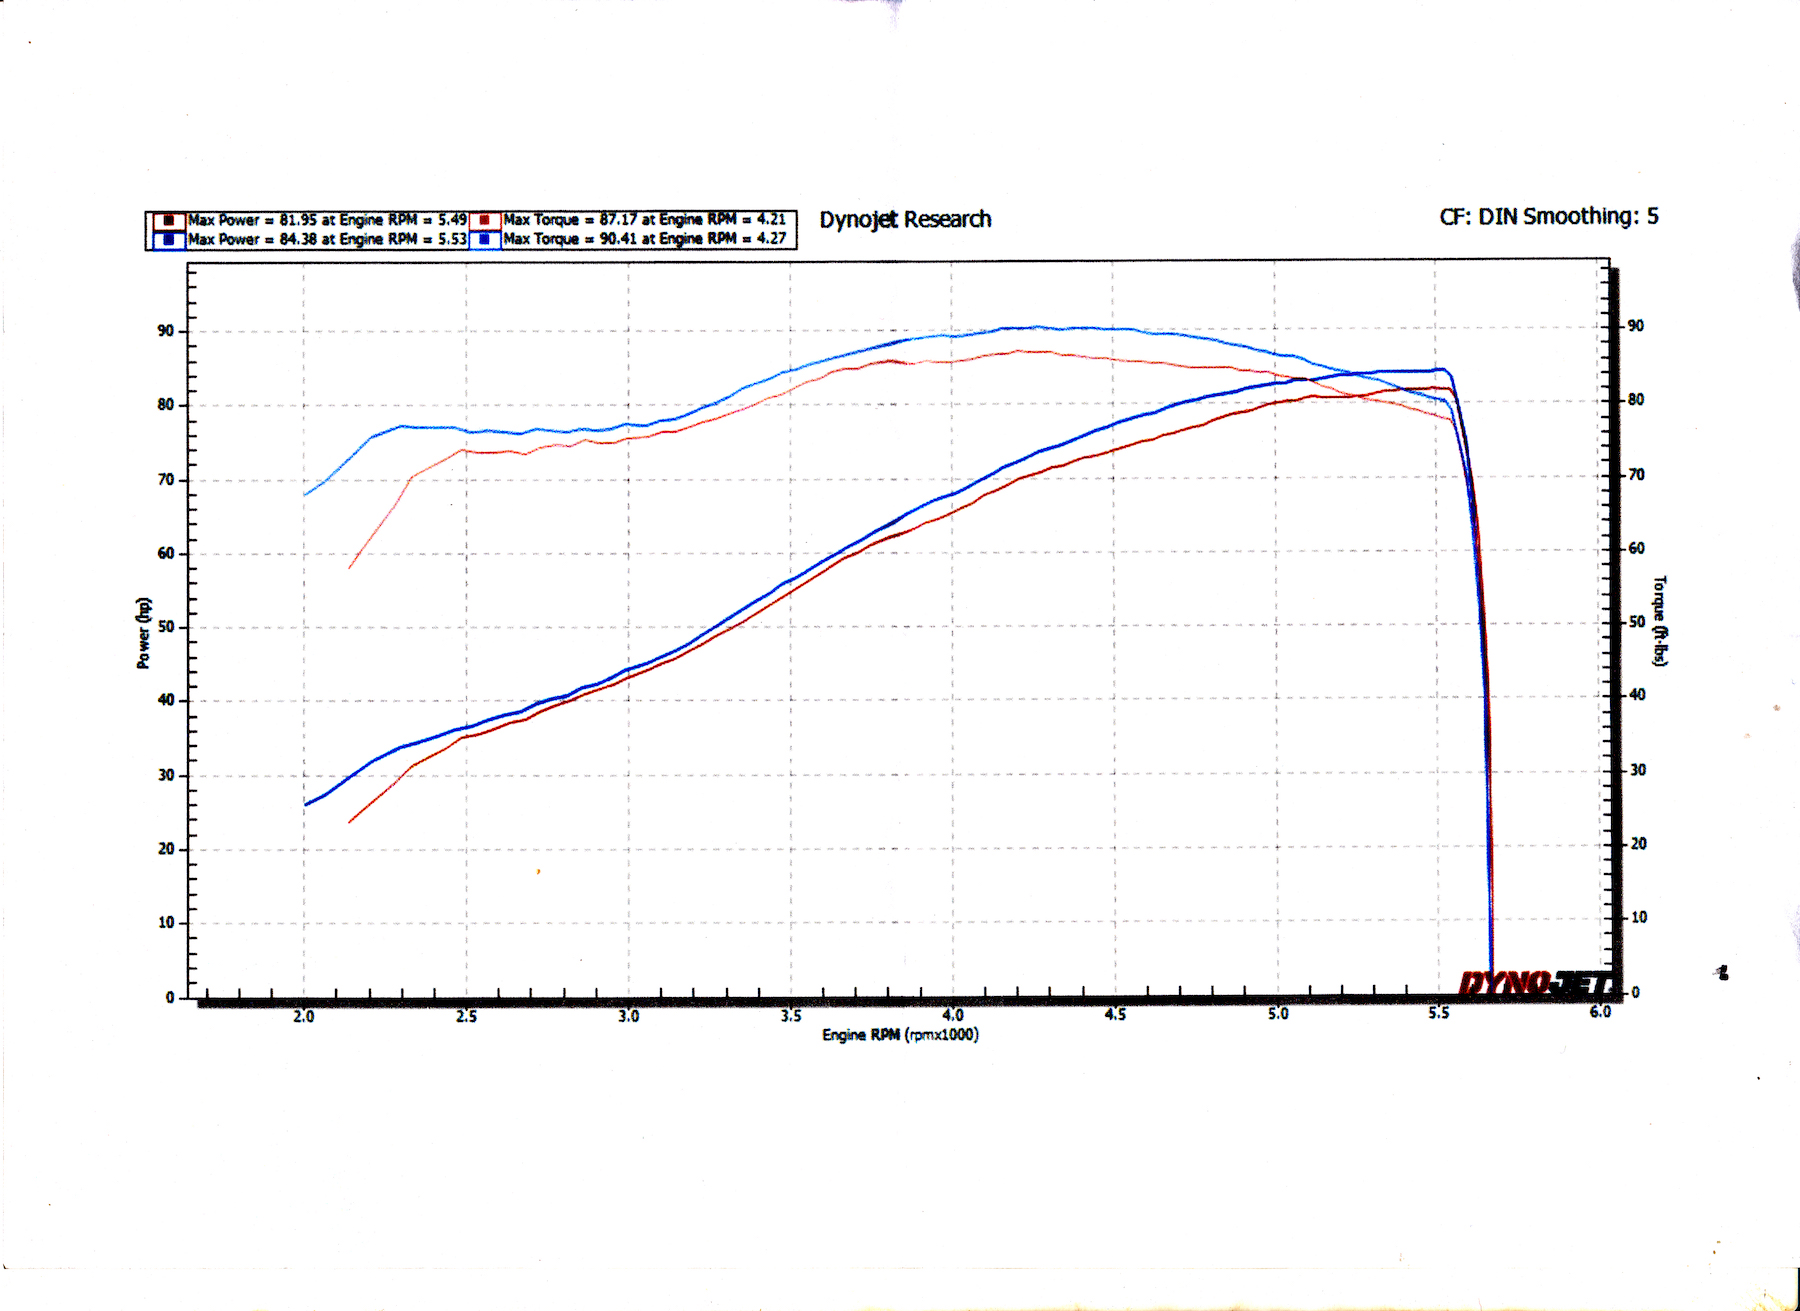The height and width of the screenshot is (1311, 1800).
Task: Click the 2.0 tick label on RPM axis
Action: pyautogui.click(x=303, y=1016)
